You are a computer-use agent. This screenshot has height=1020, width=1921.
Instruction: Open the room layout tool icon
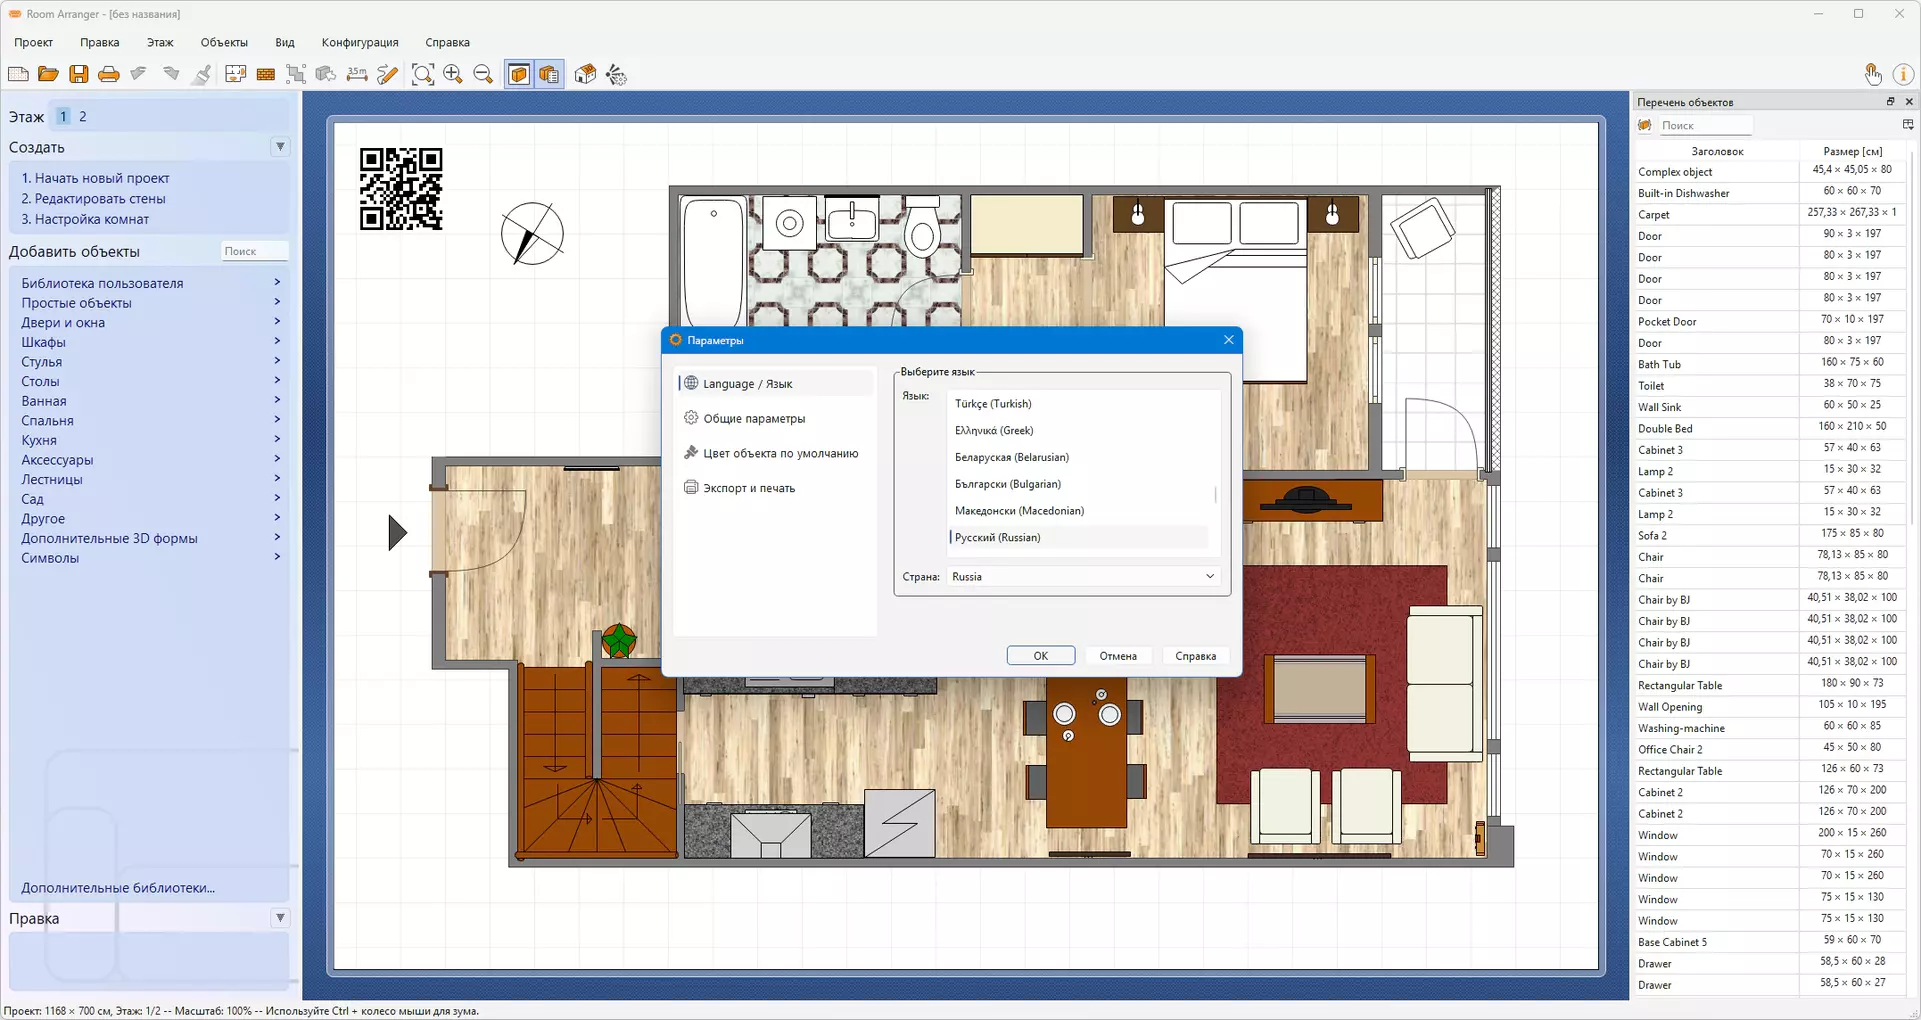coord(236,74)
